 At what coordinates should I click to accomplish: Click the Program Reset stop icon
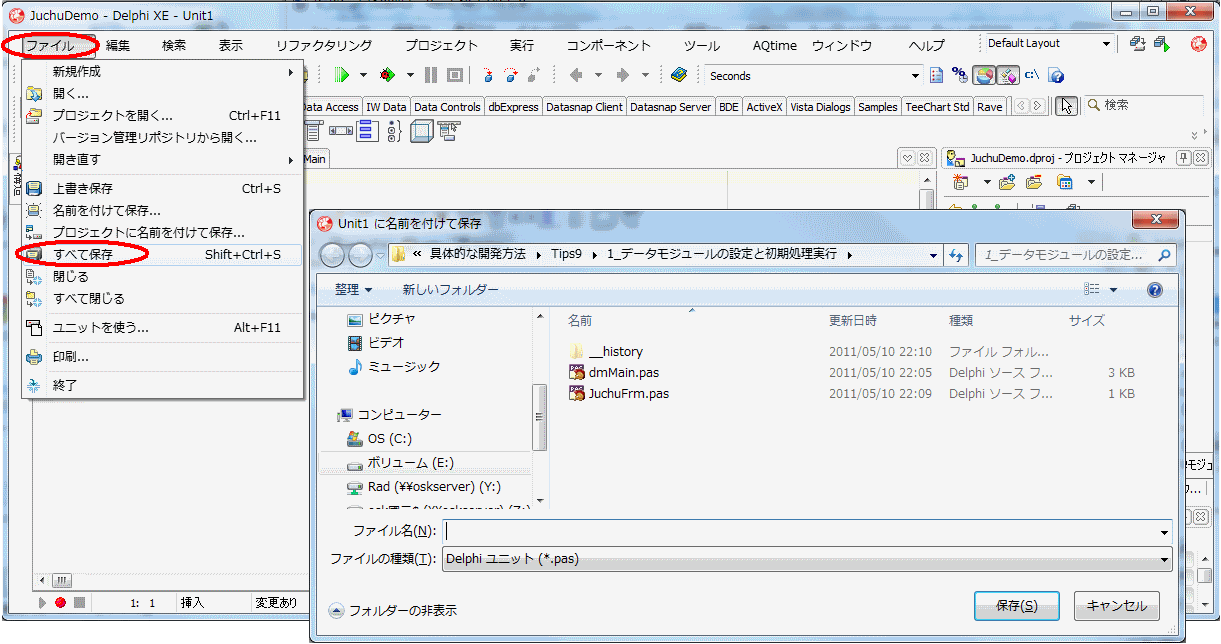pos(454,75)
